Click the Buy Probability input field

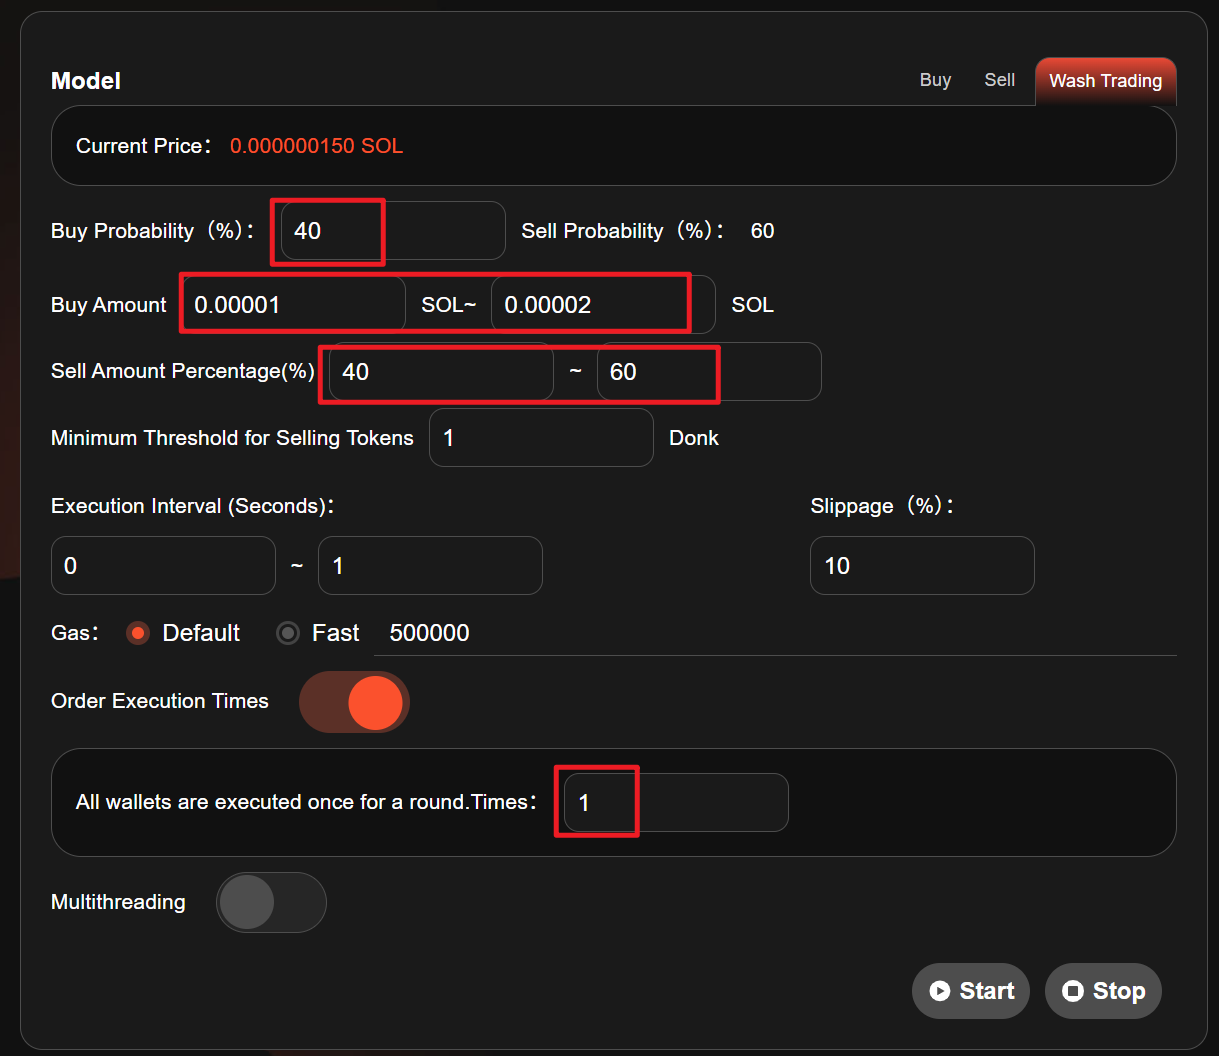[x=392, y=231]
